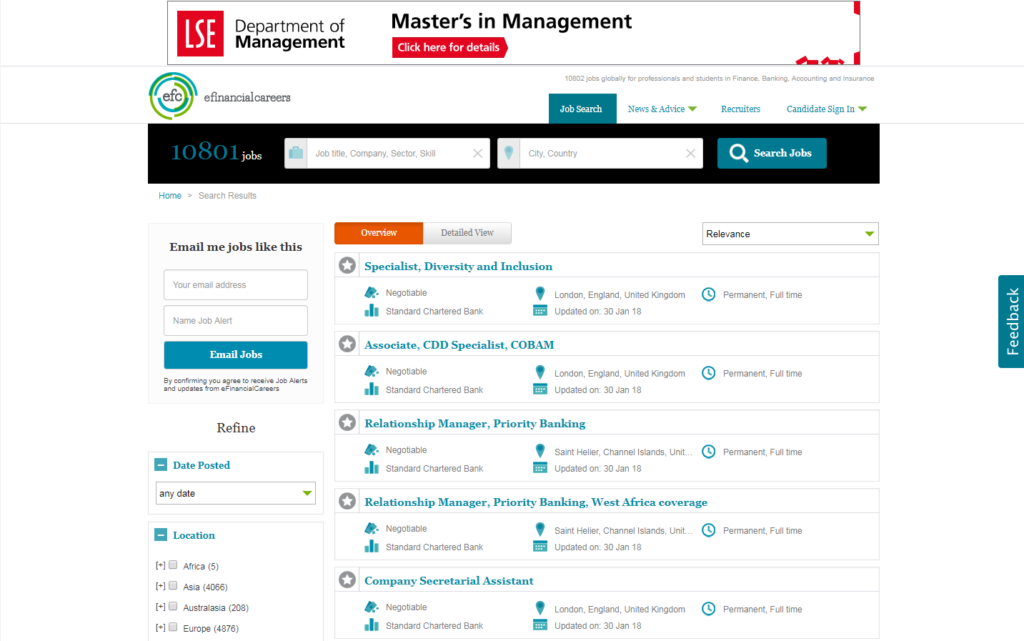Screen dimensions: 1024x641
Task: Click the Email Jobs button
Action: pyautogui.click(x=236, y=354)
